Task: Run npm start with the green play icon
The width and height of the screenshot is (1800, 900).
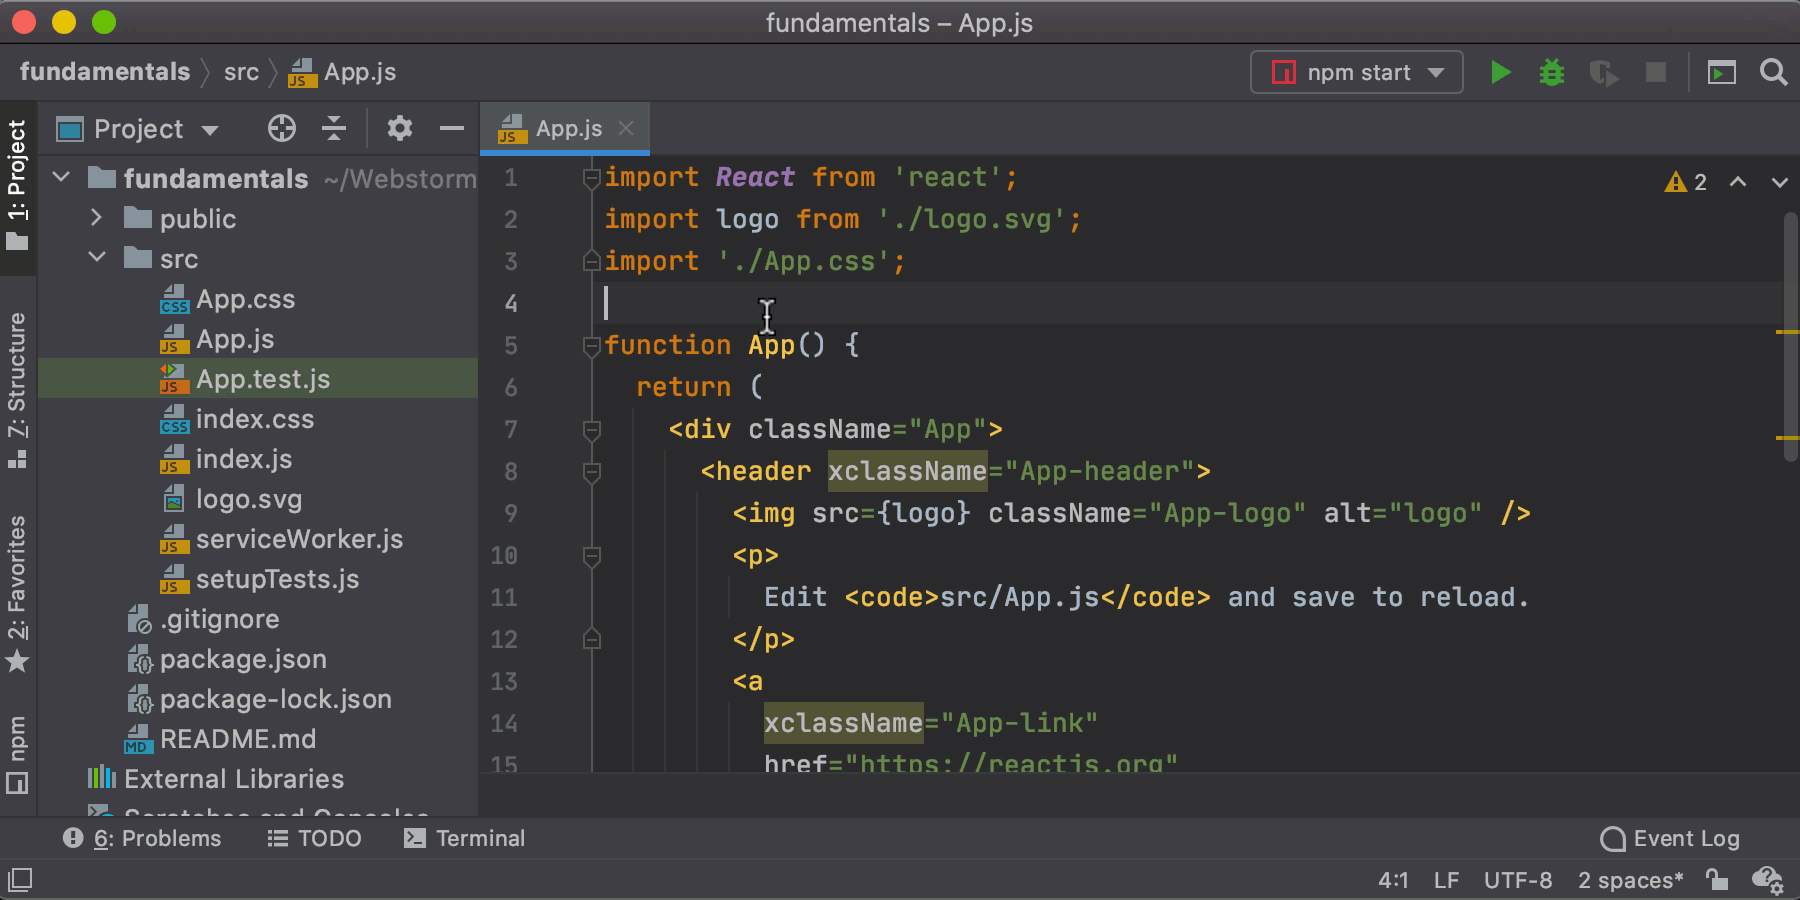Action: (x=1500, y=71)
